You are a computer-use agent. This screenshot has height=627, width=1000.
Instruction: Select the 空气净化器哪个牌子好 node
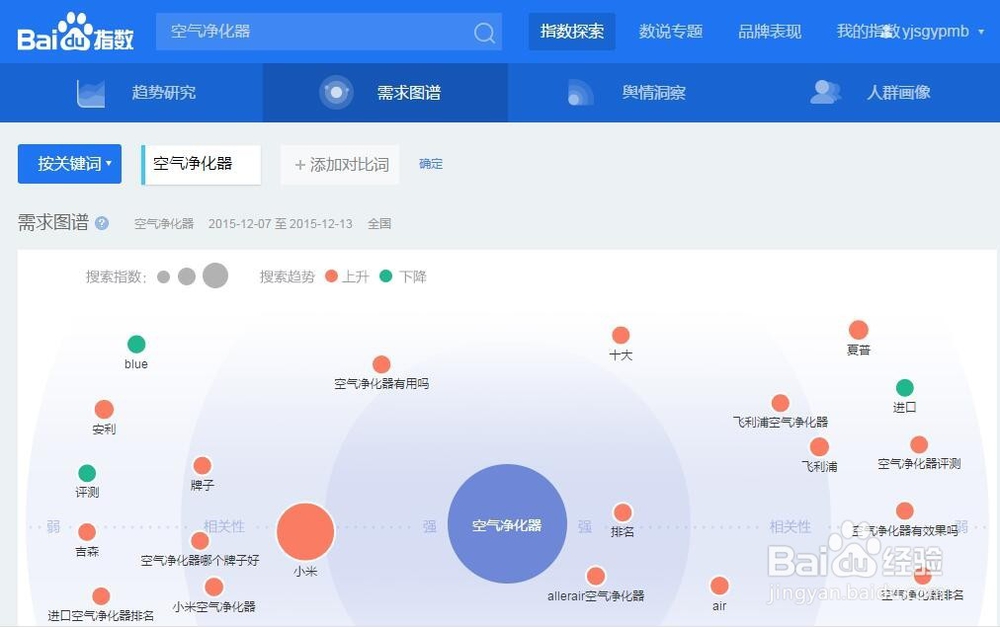coord(200,542)
